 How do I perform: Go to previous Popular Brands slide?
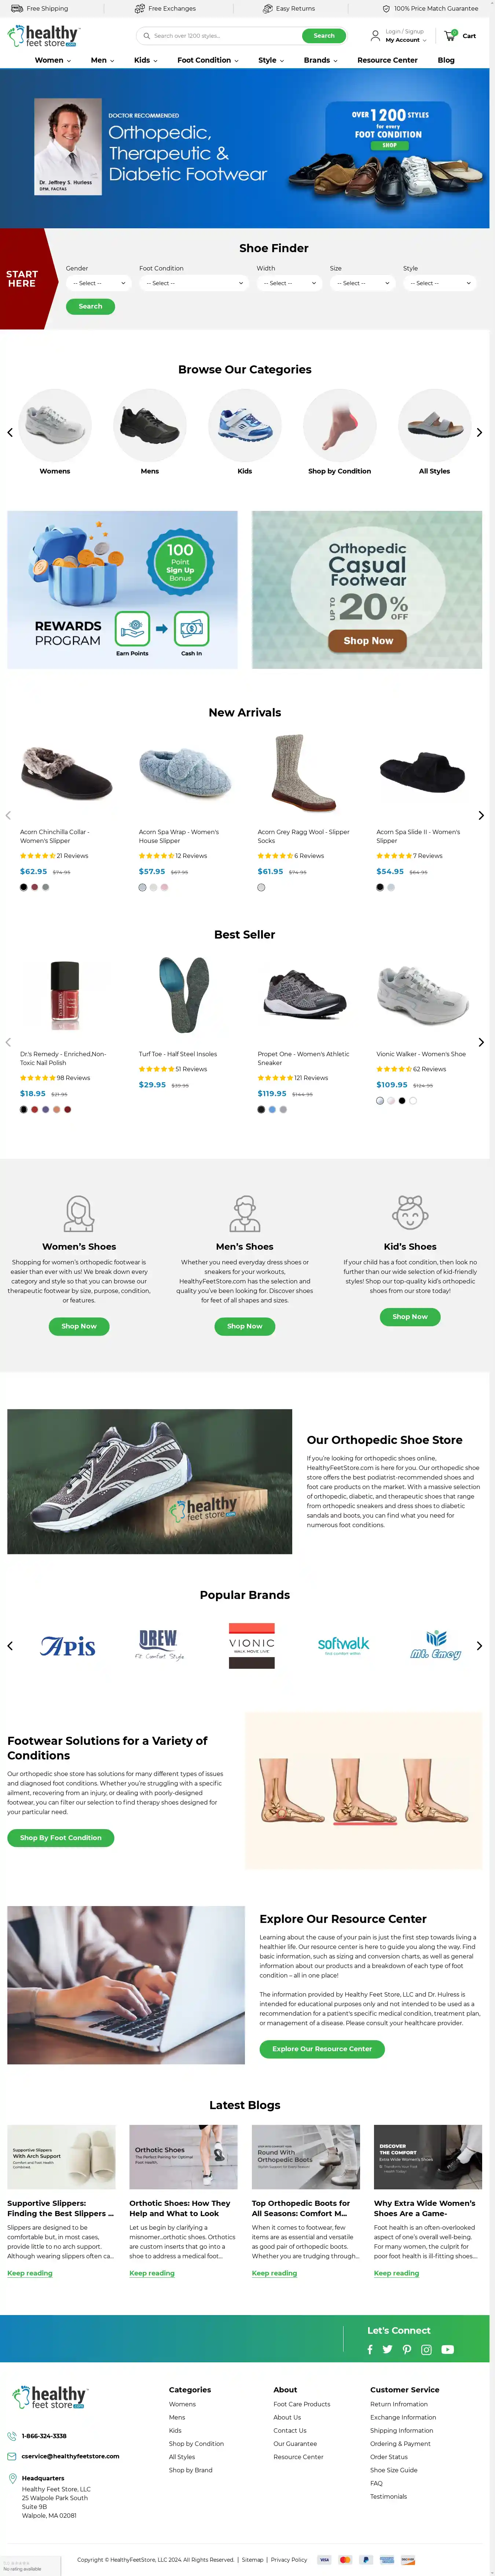[10, 1645]
